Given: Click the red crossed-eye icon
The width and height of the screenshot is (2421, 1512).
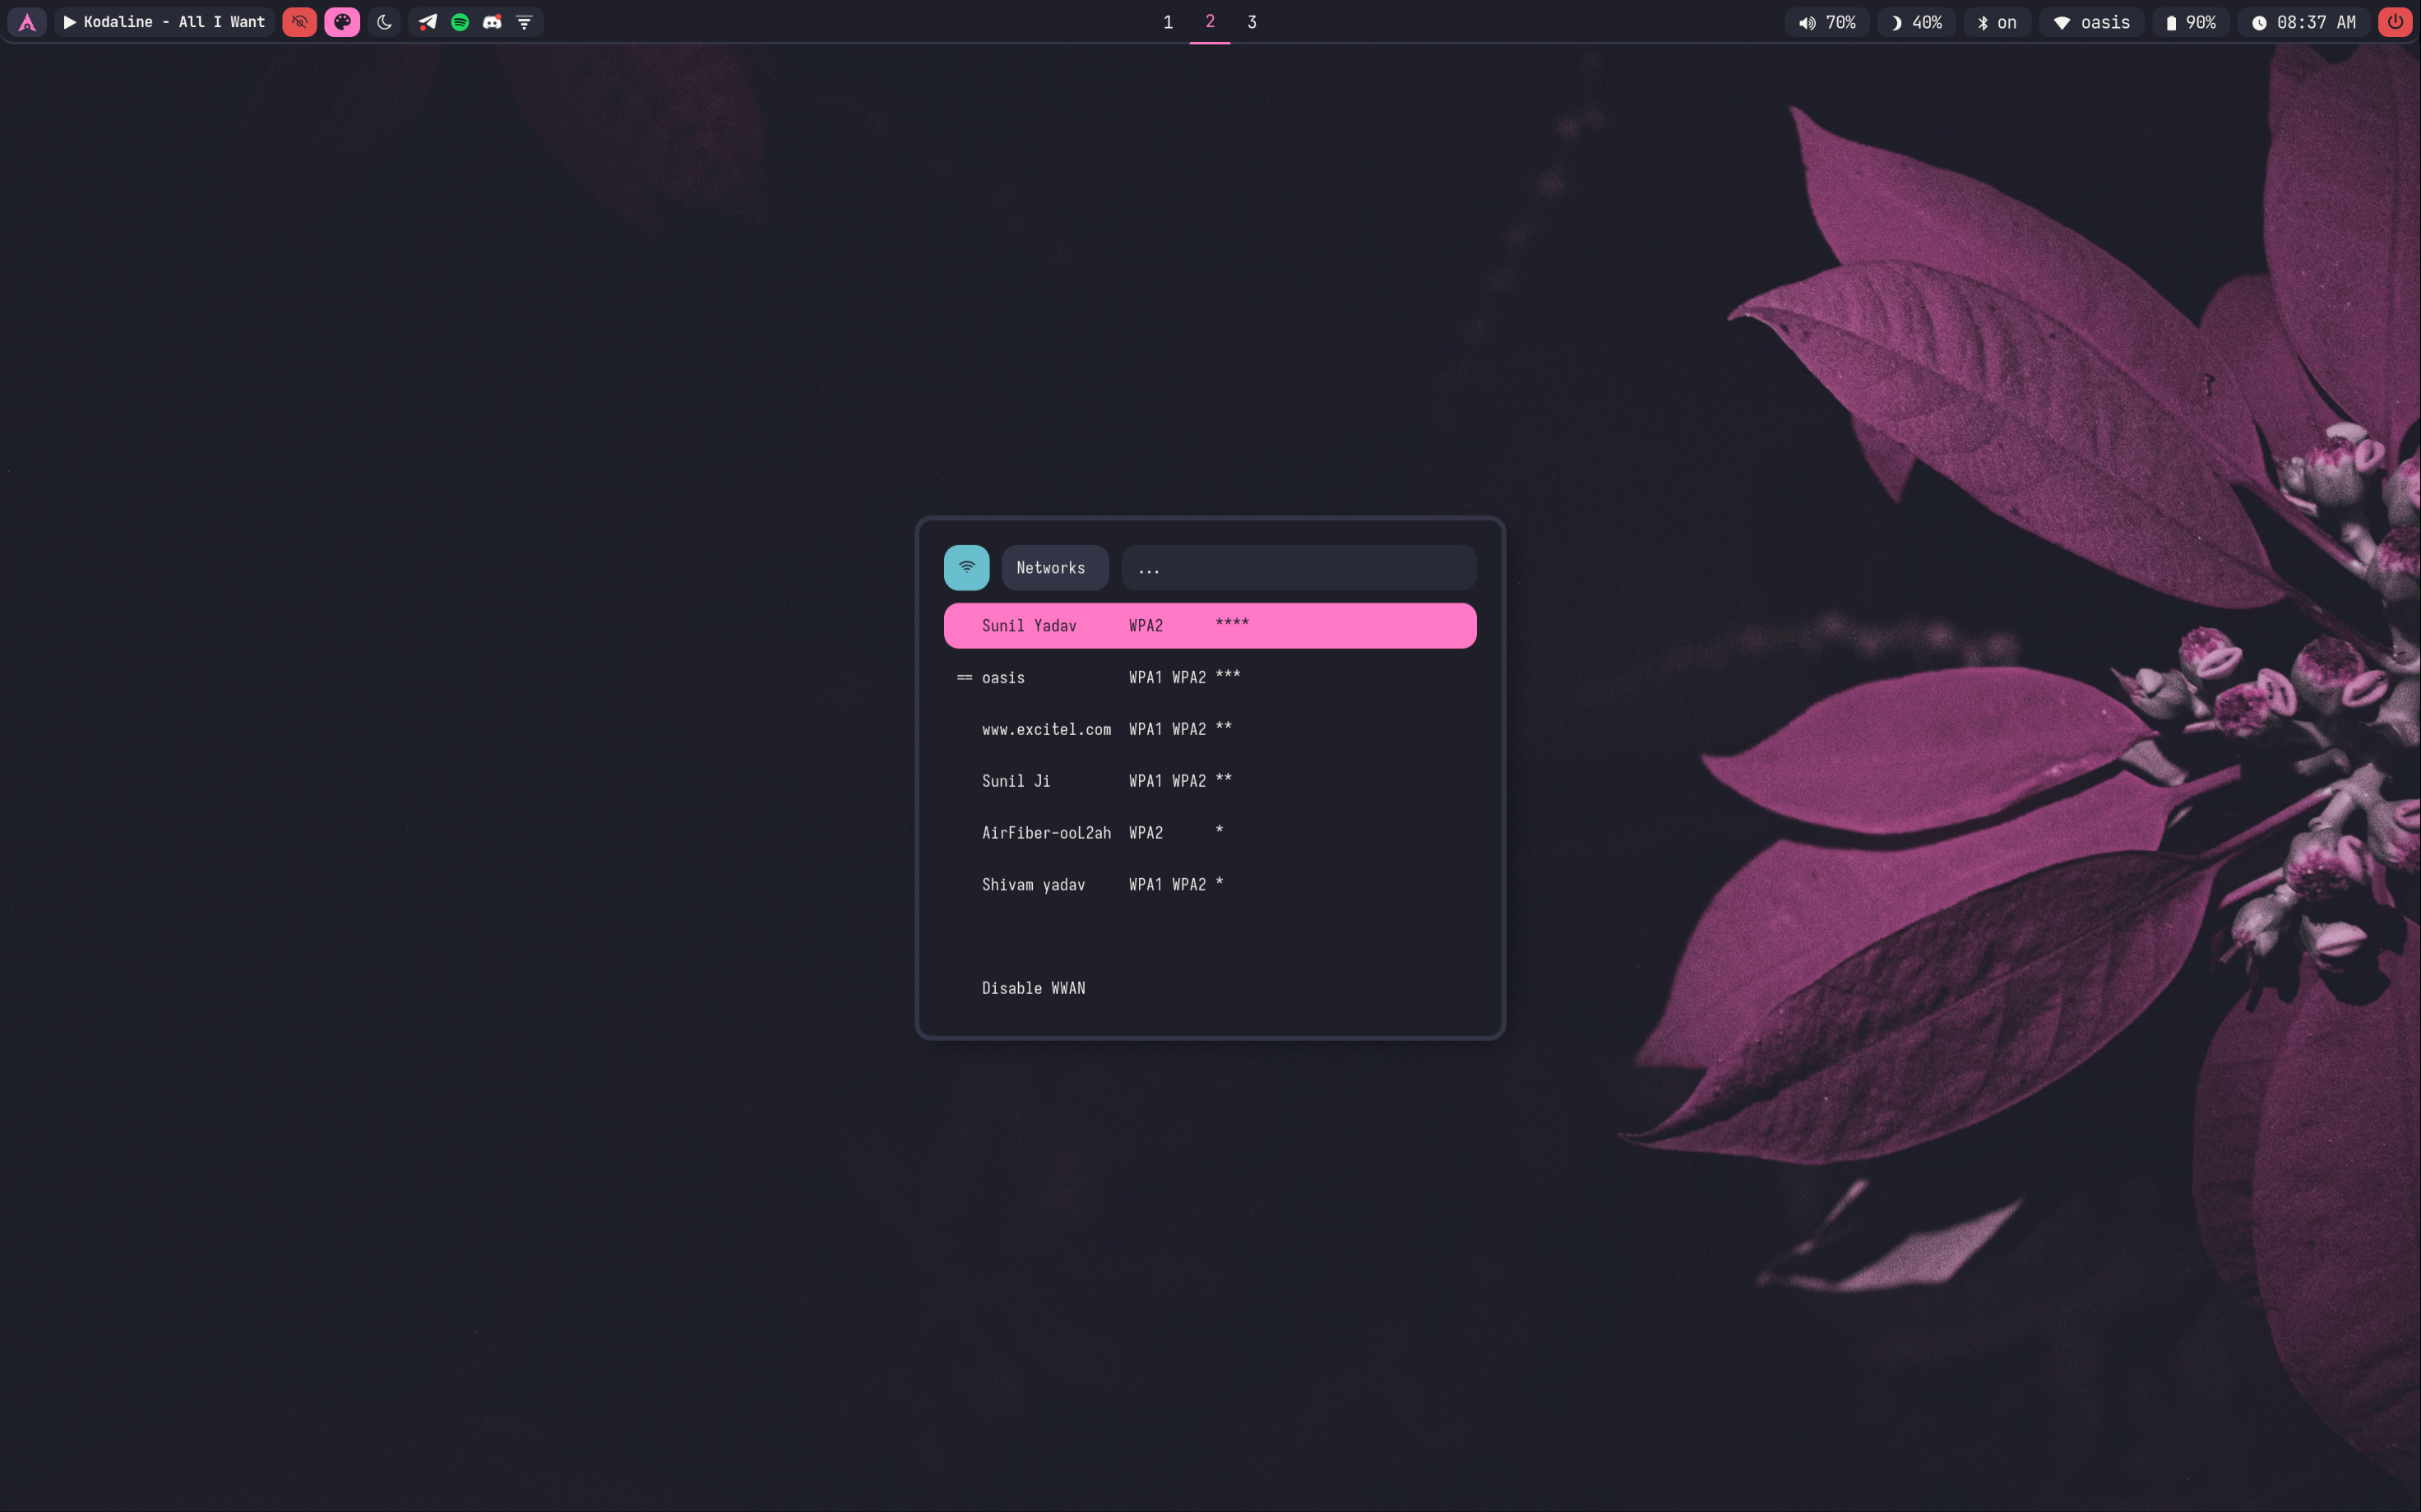Looking at the screenshot, I should click(x=299, y=22).
